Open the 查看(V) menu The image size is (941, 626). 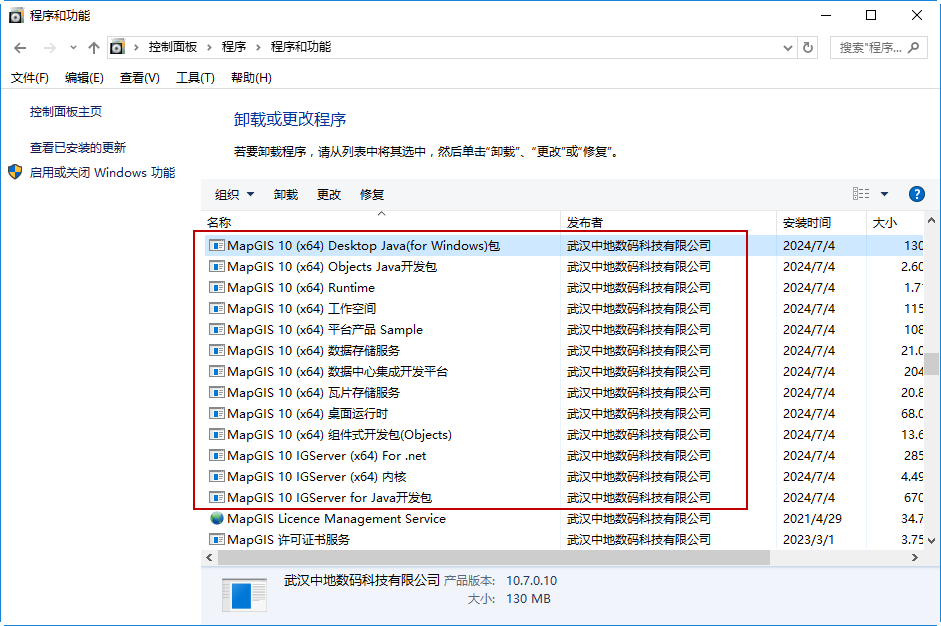point(140,77)
